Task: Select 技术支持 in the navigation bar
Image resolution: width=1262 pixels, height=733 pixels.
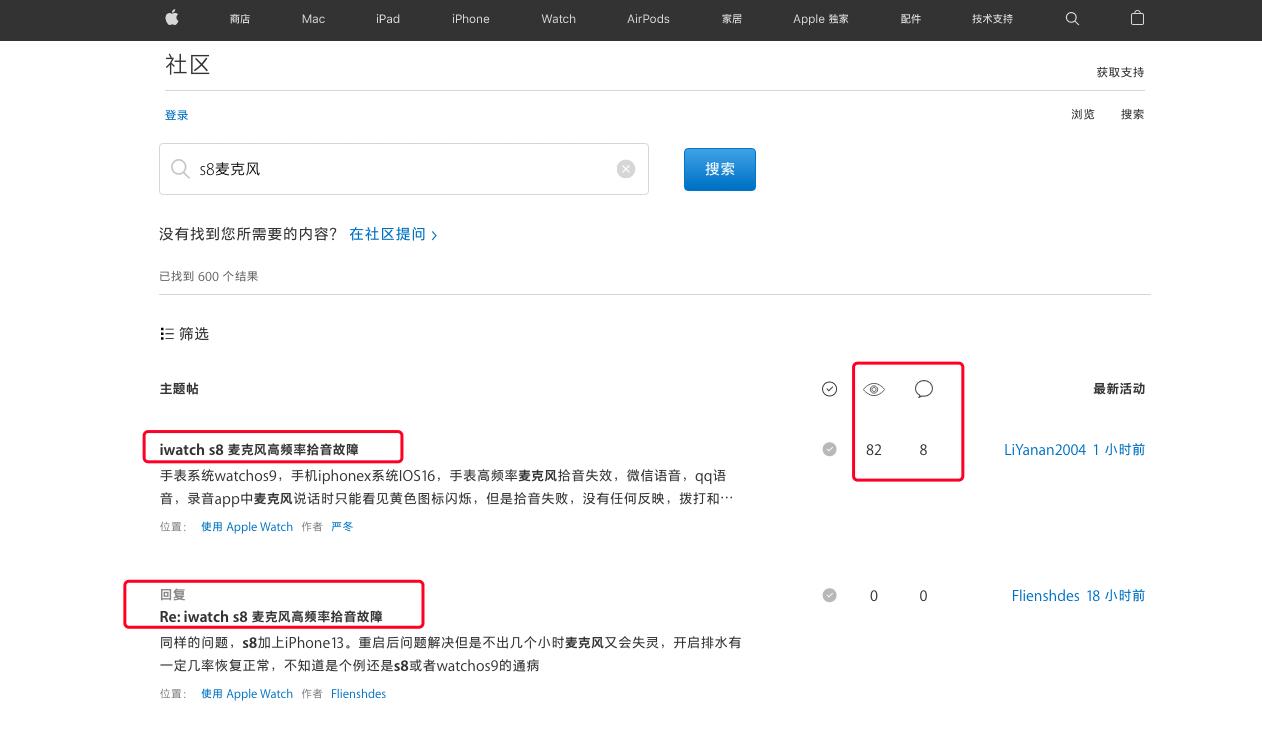Action: pos(991,19)
